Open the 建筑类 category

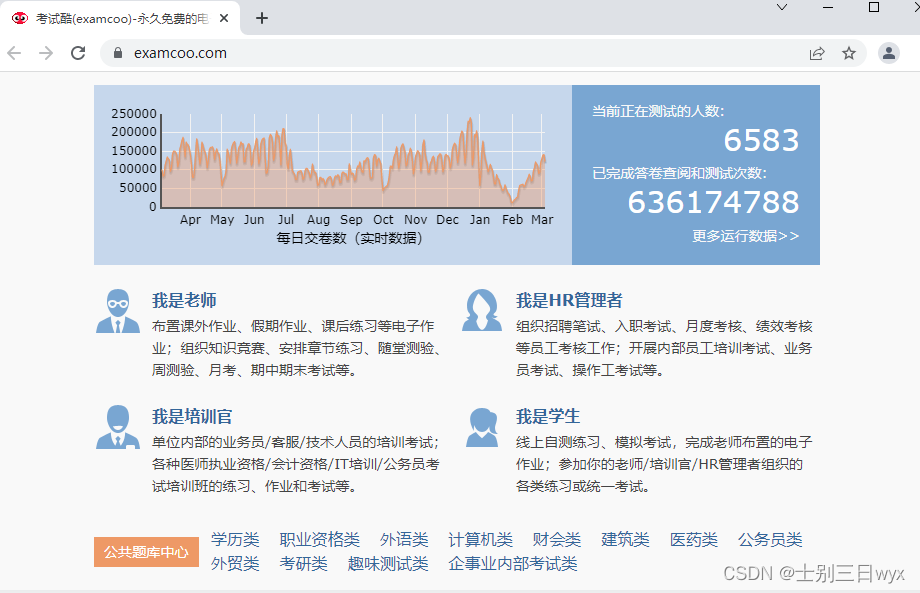click(625, 539)
